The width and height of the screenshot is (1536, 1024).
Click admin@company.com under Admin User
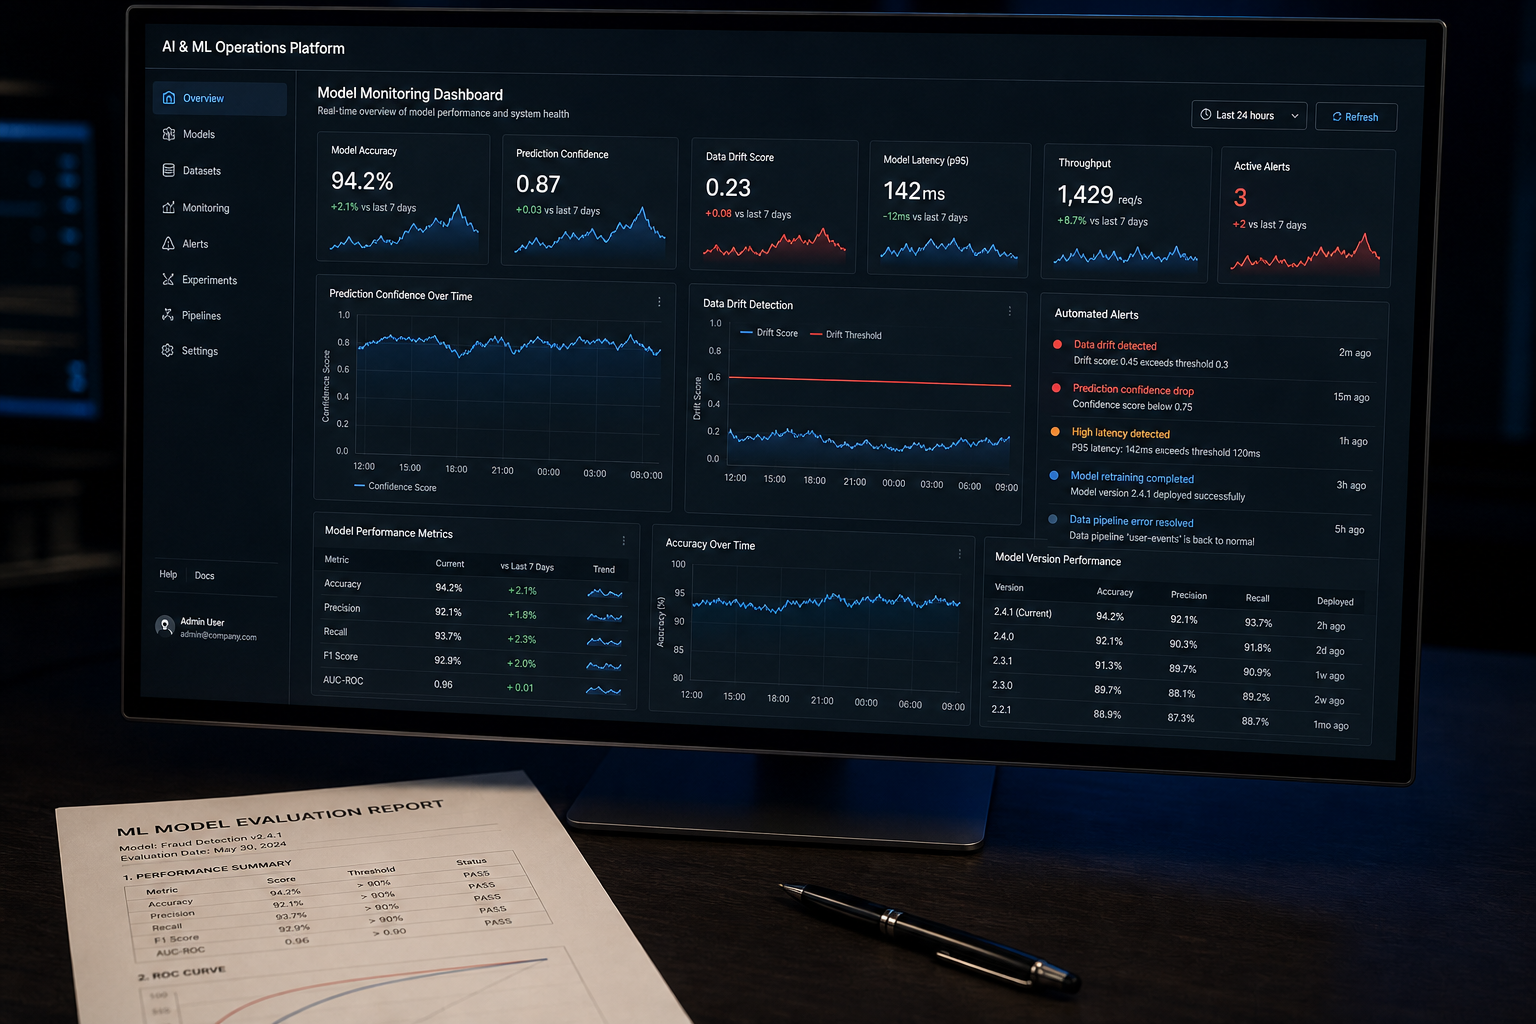pyautogui.click(x=218, y=636)
